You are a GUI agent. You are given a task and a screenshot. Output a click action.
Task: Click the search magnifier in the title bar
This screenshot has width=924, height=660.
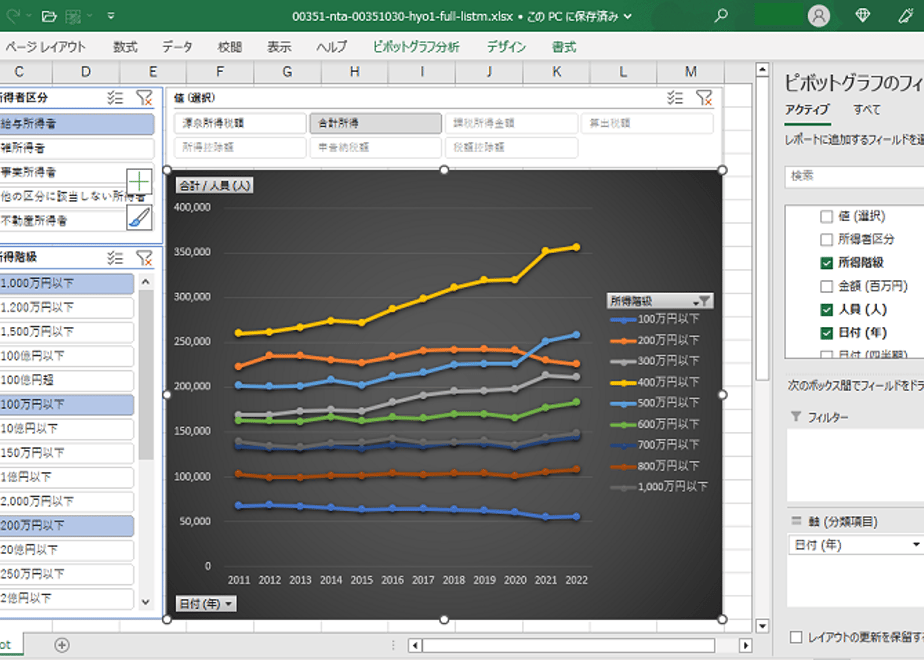pyautogui.click(x=721, y=16)
